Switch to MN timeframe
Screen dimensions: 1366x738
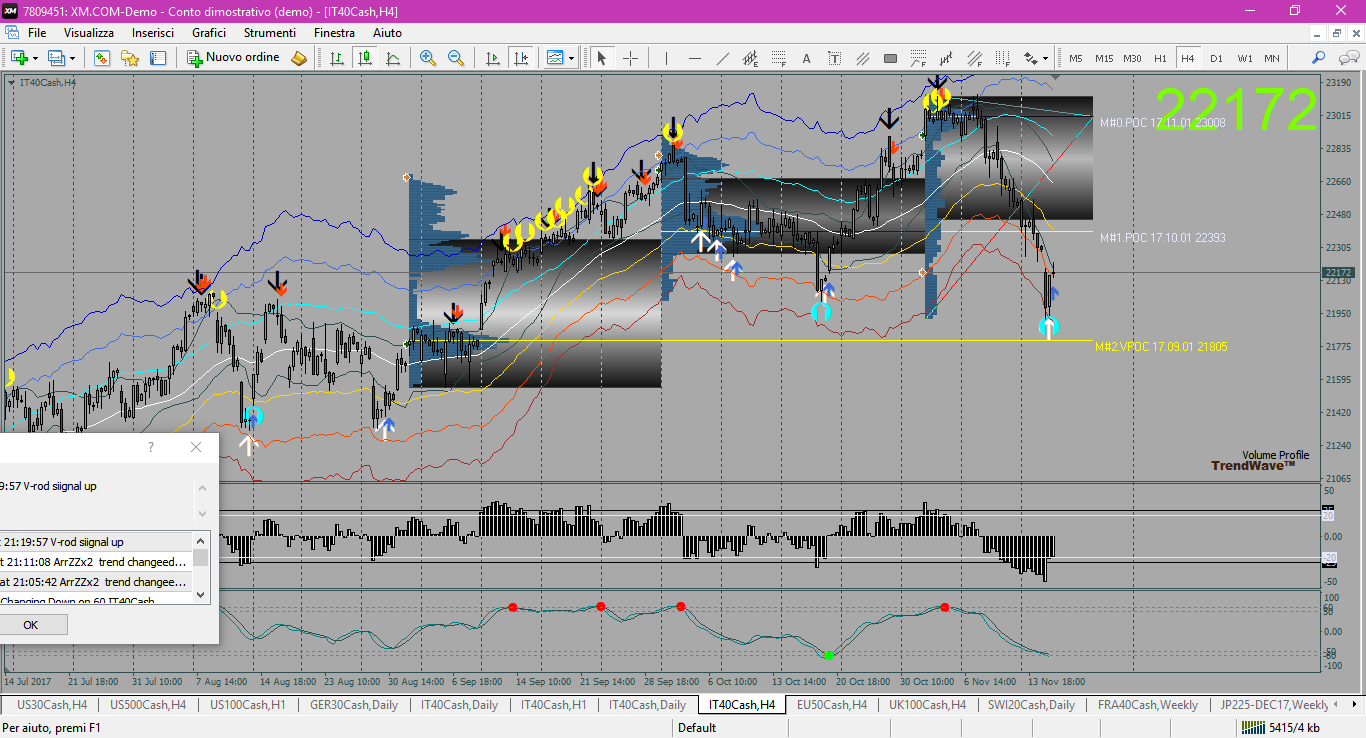click(1272, 58)
